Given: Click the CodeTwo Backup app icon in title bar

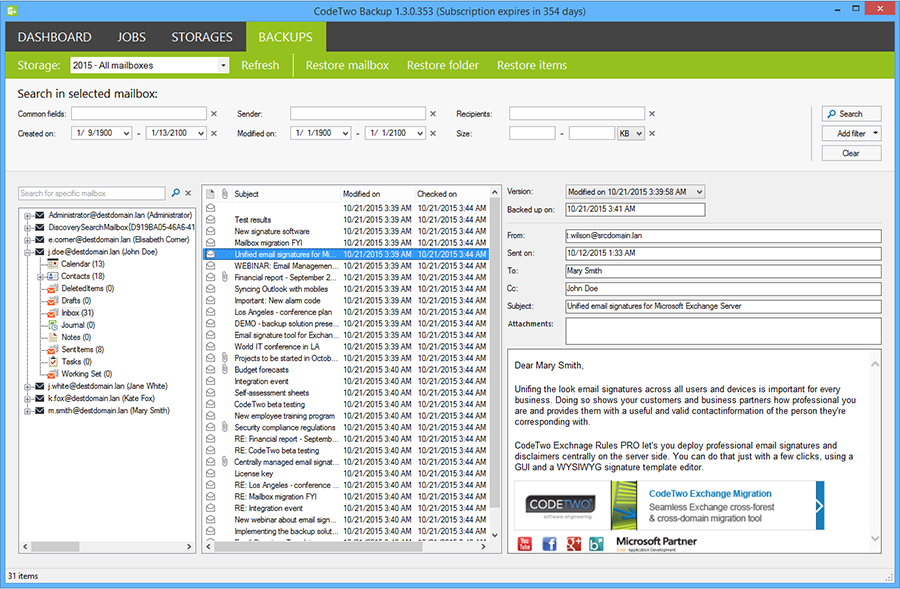Looking at the screenshot, I should [12, 10].
